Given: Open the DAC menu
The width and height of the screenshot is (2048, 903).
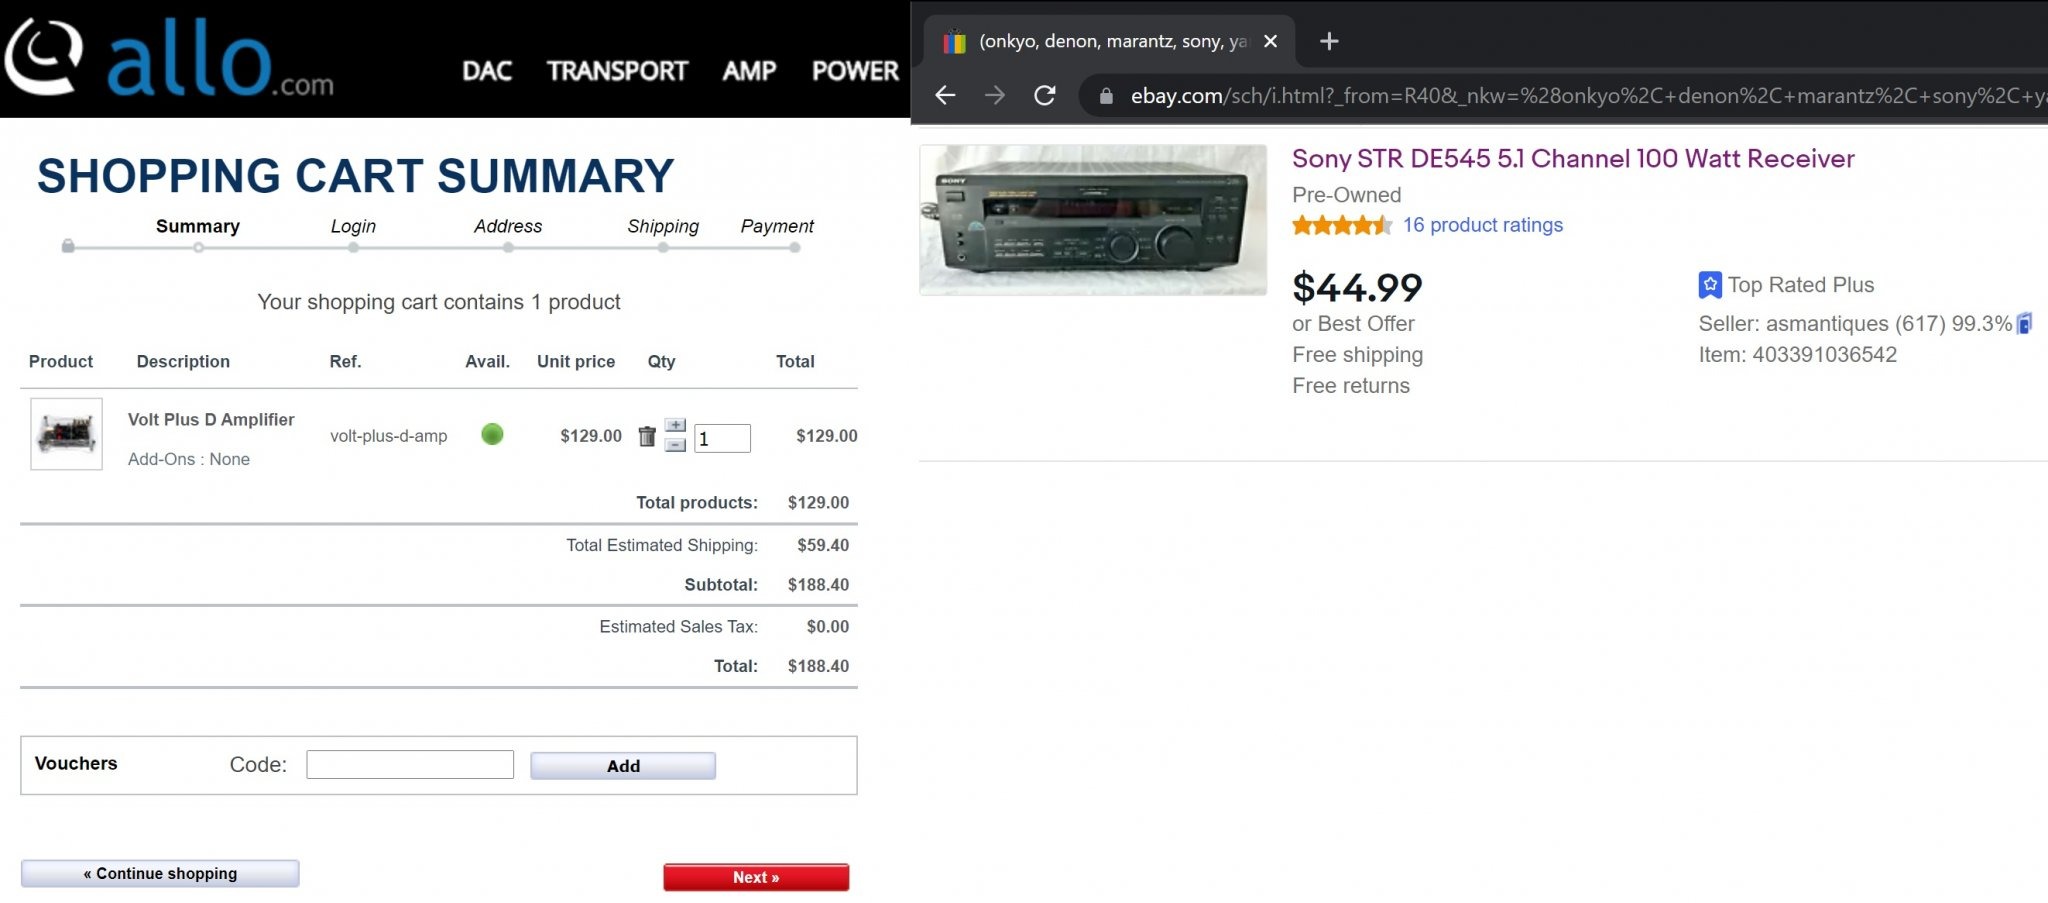Looking at the screenshot, I should (487, 71).
